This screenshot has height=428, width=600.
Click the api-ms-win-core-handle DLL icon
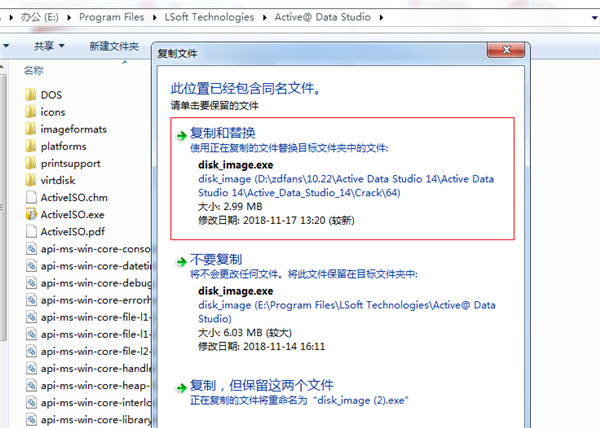coord(31,368)
